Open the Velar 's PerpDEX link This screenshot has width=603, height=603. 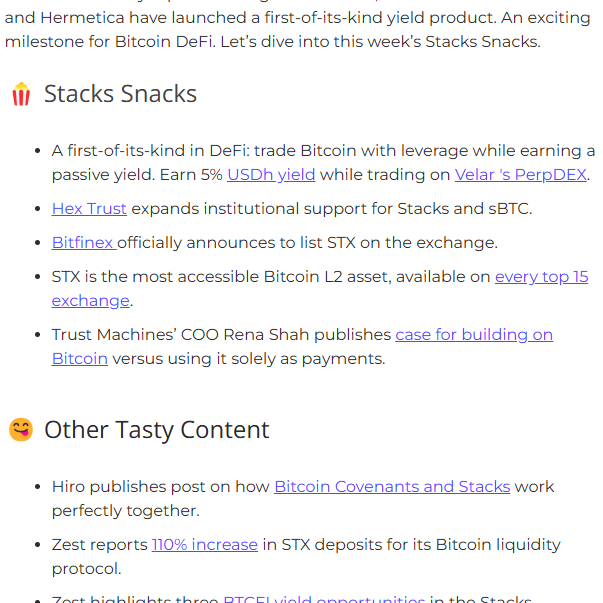521,175
